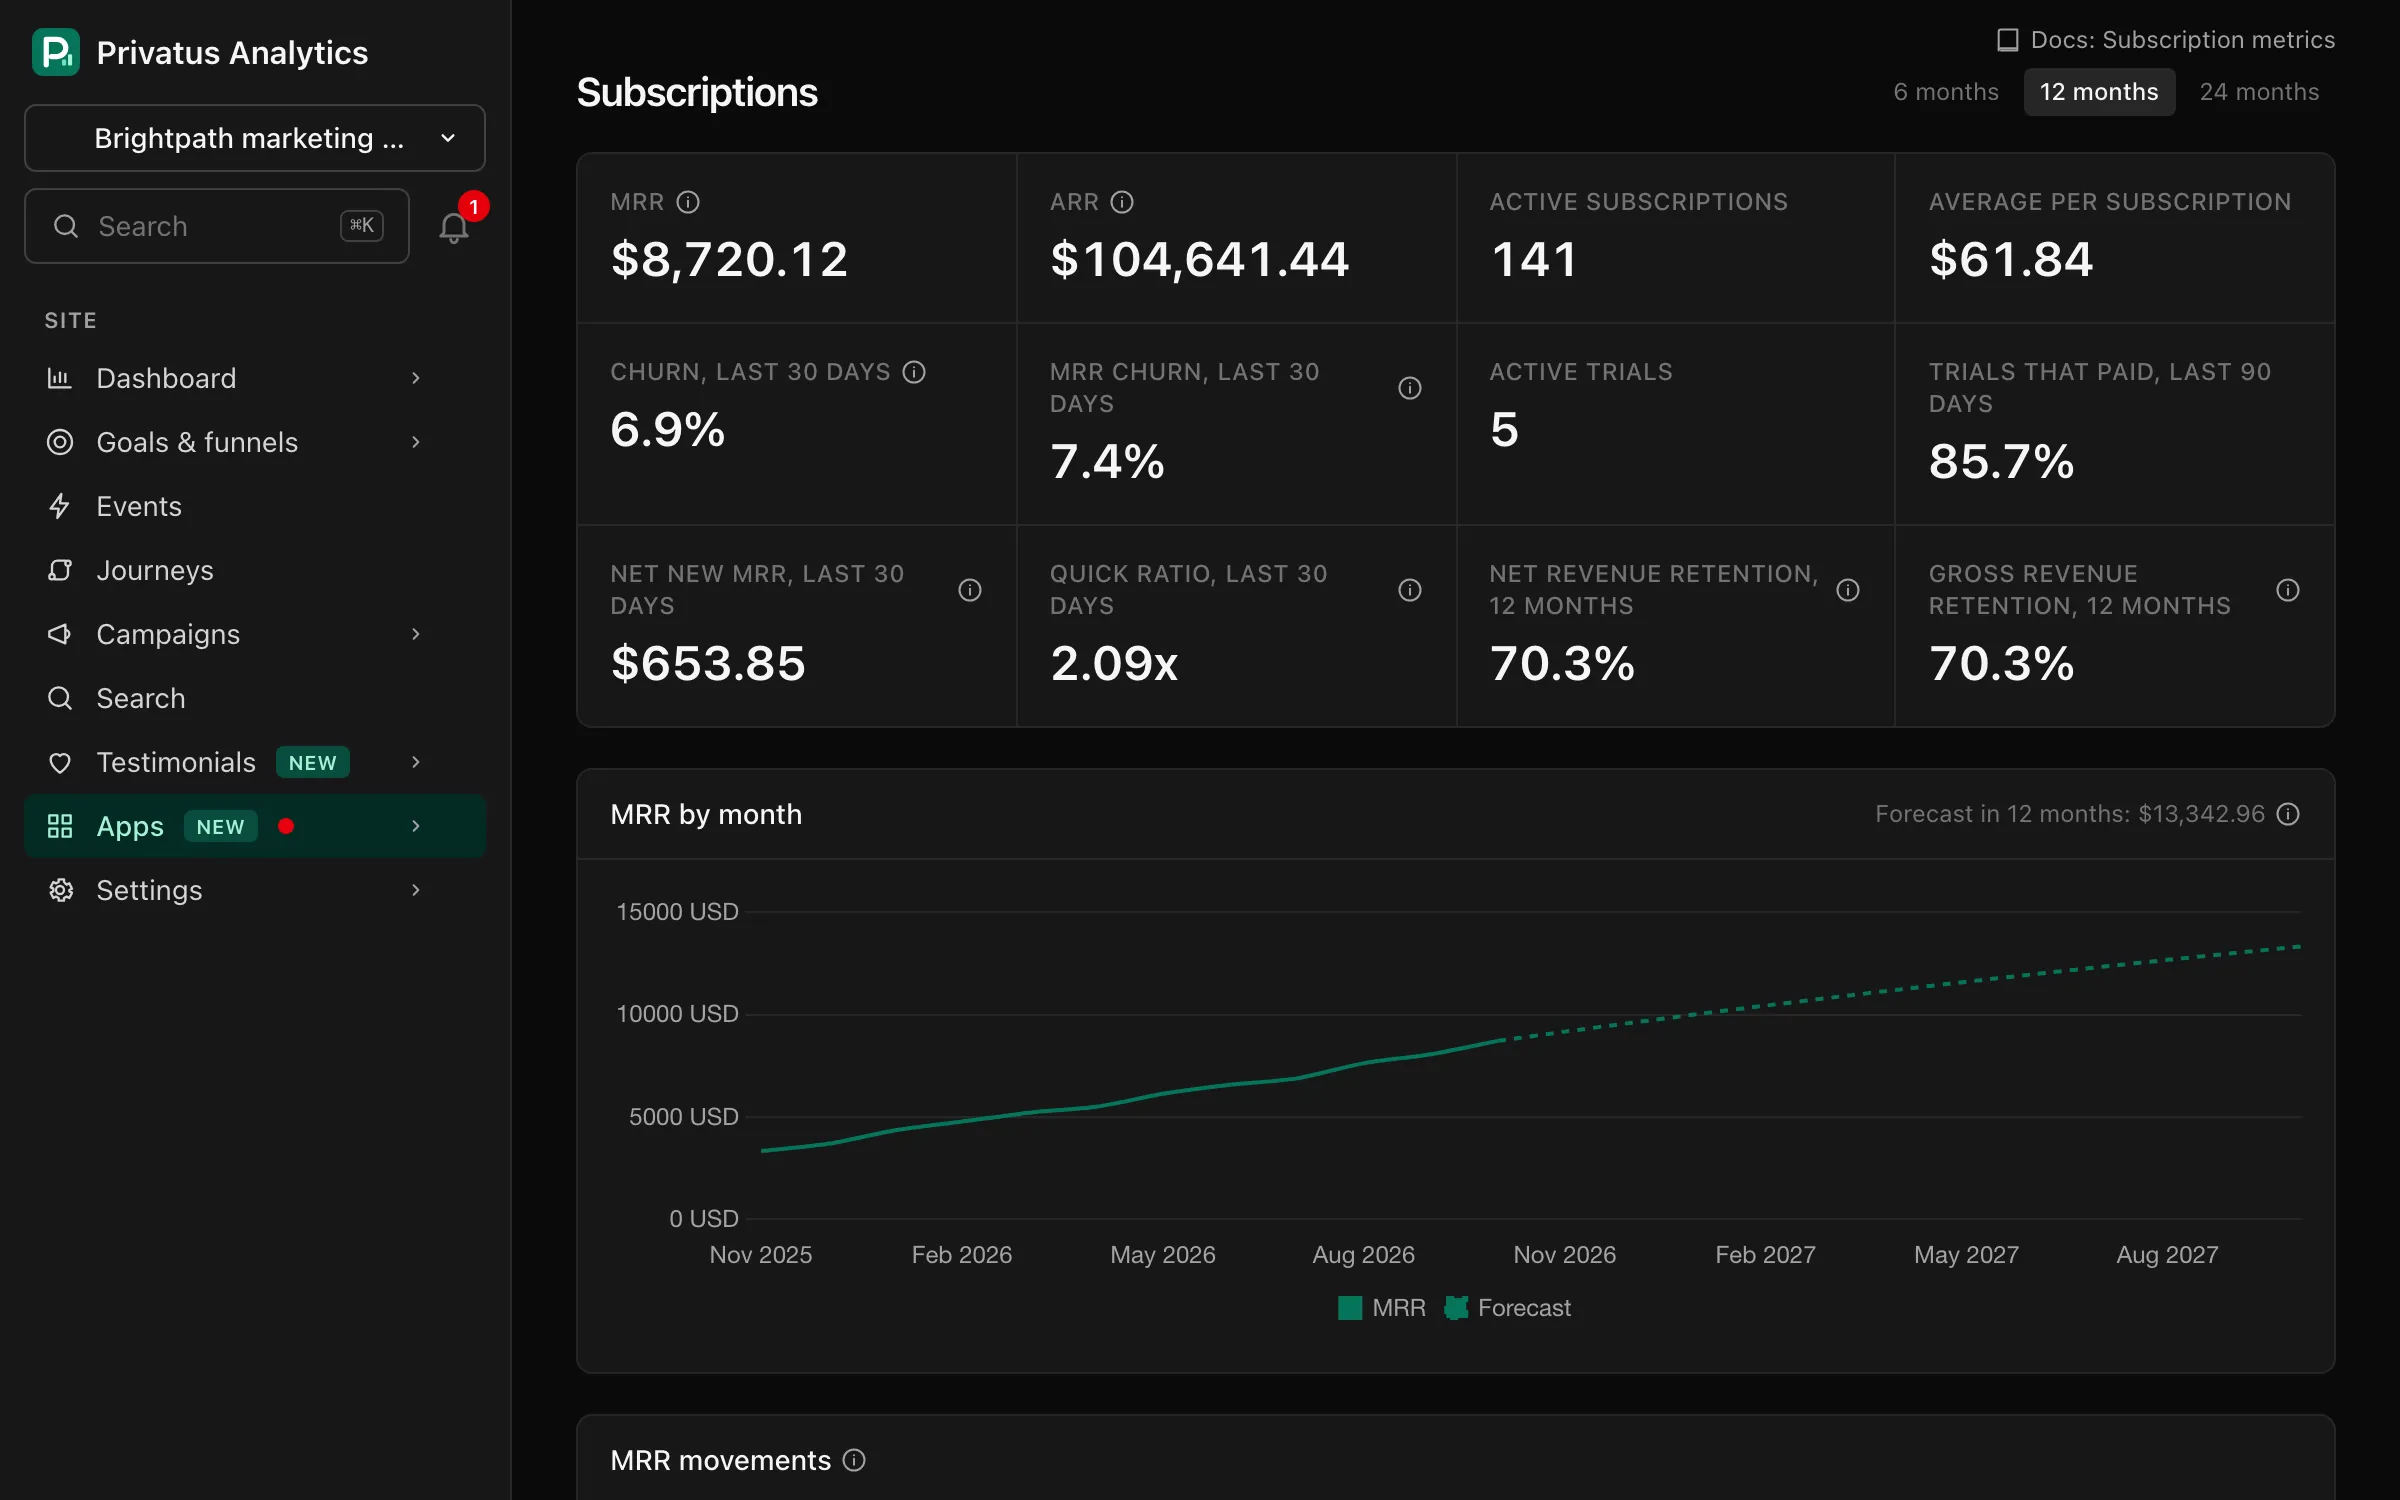Open Docs: Subscription metrics link

2166,40
